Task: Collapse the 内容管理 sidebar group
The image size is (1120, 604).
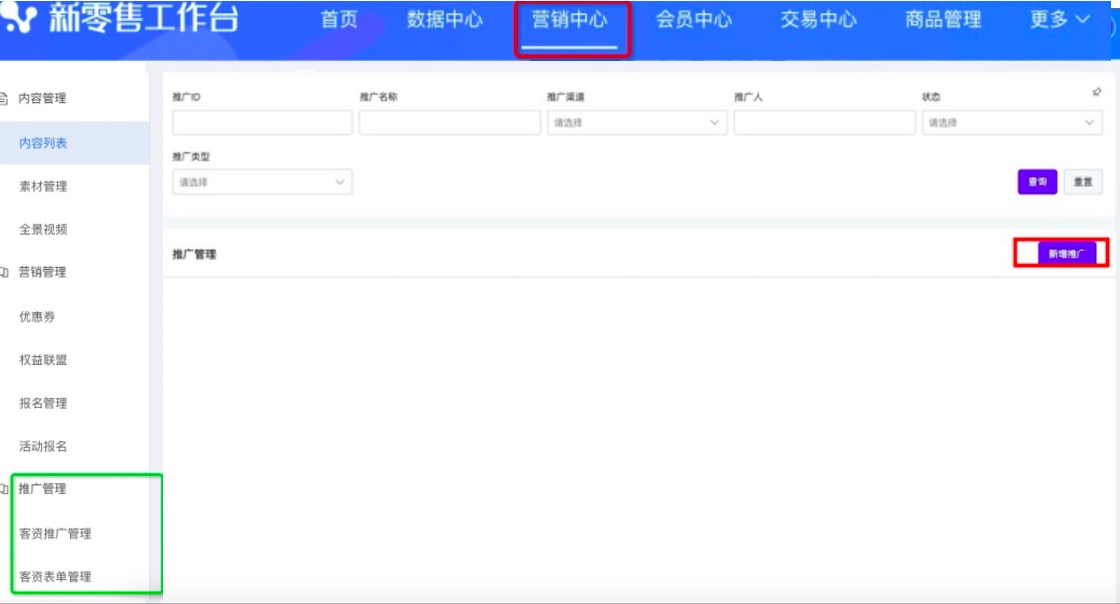Action: (x=42, y=99)
